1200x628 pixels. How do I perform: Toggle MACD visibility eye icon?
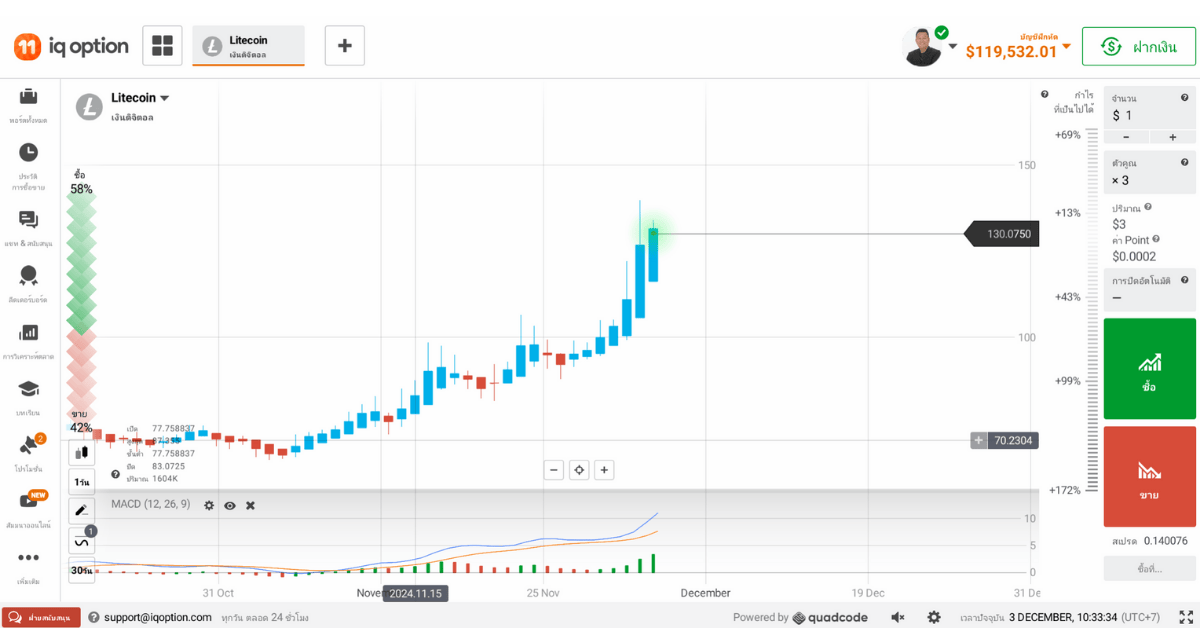230,505
